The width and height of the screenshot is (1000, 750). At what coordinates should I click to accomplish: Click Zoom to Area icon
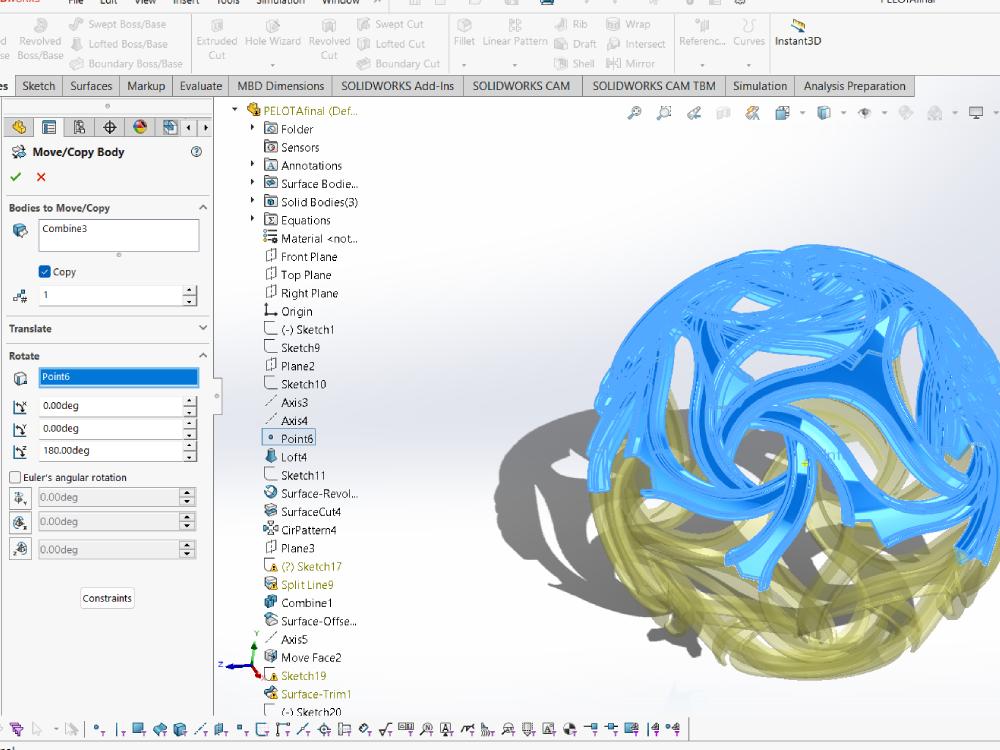(x=664, y=113)
